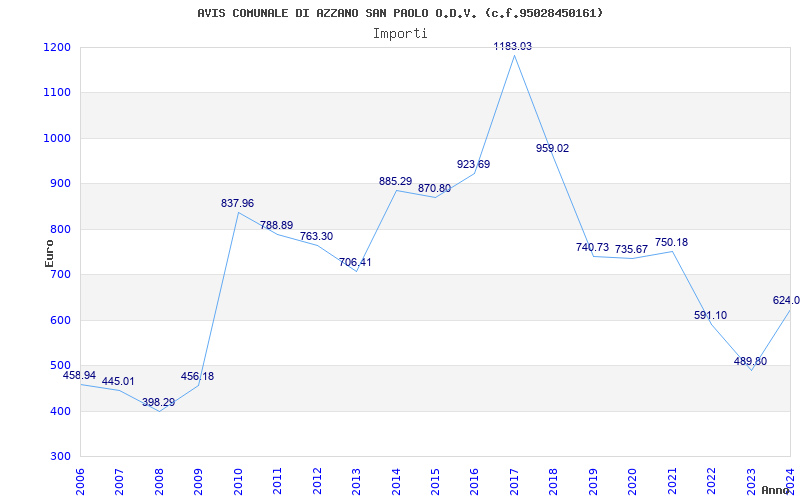Click the 600 y-axis tick label
This screenshot has width=800, height=500.
tap(63, 320)
